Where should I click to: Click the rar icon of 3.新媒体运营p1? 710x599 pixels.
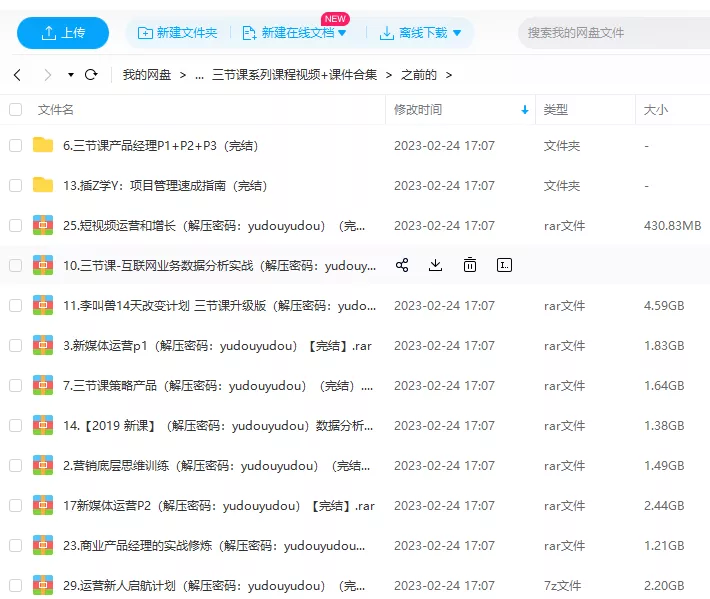tap(43, 345)
